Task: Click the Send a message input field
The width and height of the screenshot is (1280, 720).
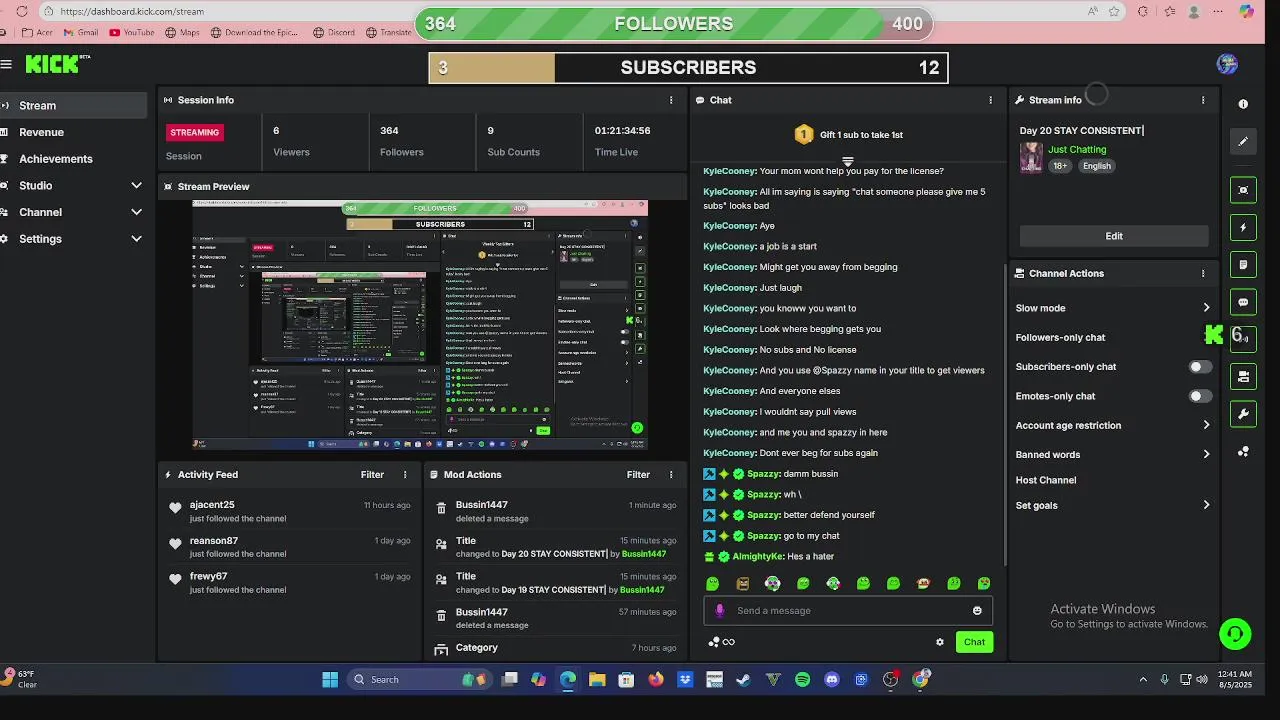Action: (x=848, y=611)
